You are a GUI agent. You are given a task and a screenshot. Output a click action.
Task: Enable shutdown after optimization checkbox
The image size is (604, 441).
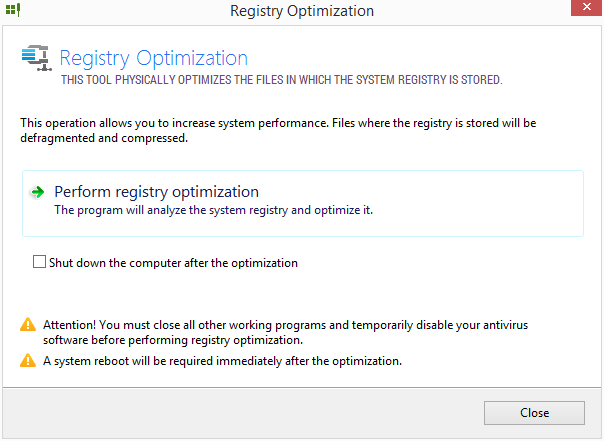click(x=40, y=263)
